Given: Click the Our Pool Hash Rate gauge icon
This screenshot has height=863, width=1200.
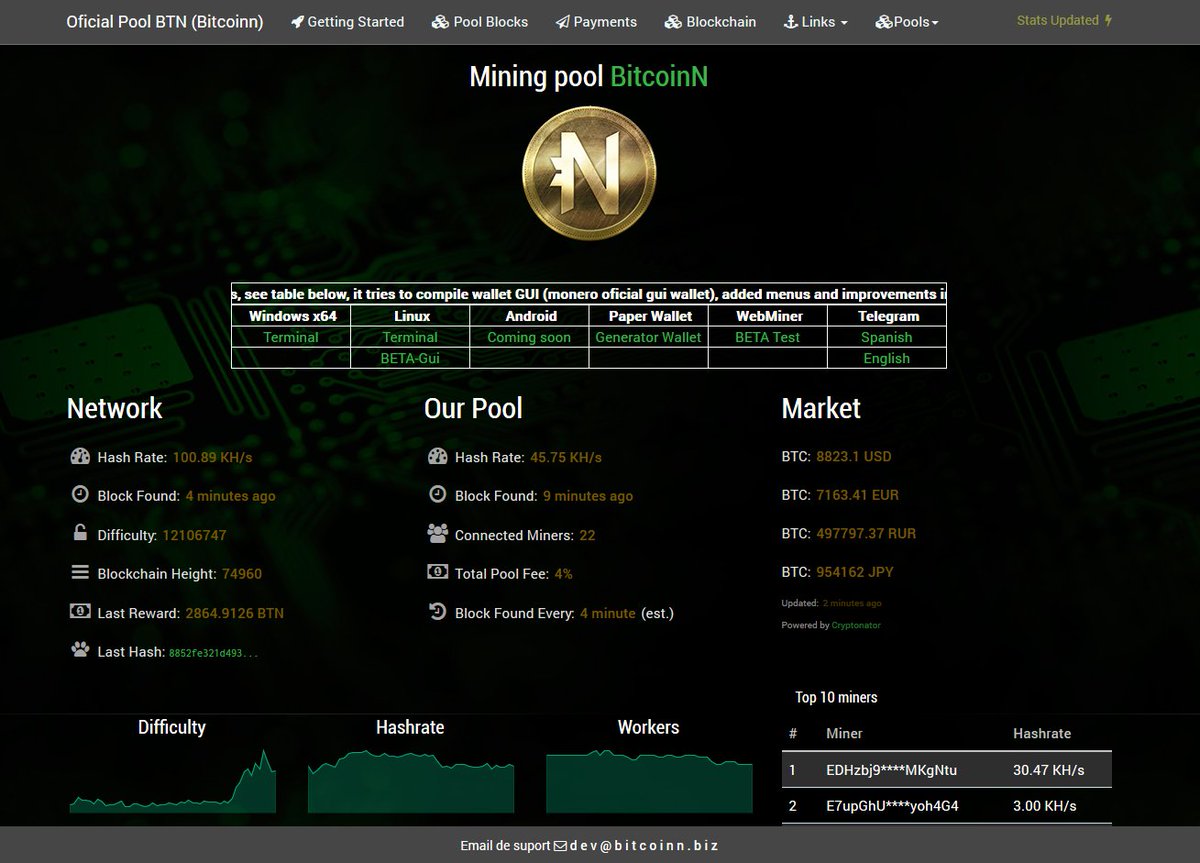Looking at the screenshot, I should (x=437, y=456).
